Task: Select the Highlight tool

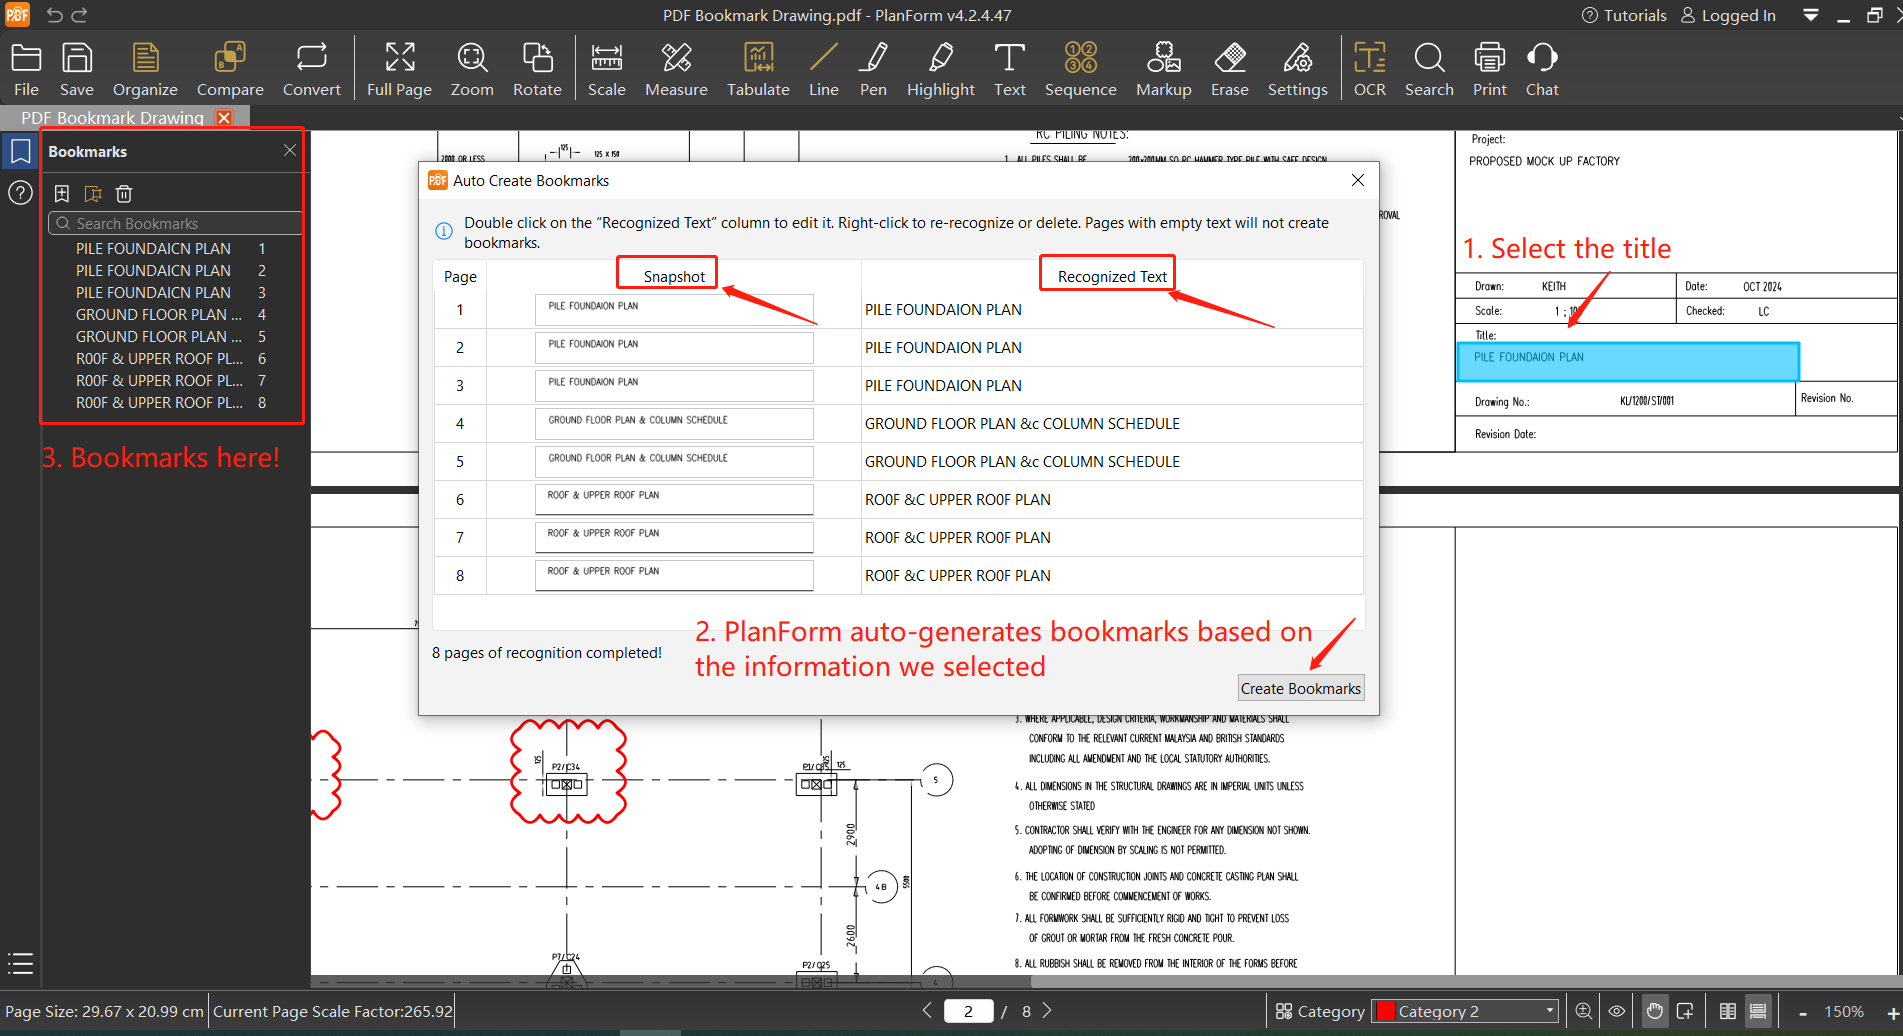Action: (940, 69)
